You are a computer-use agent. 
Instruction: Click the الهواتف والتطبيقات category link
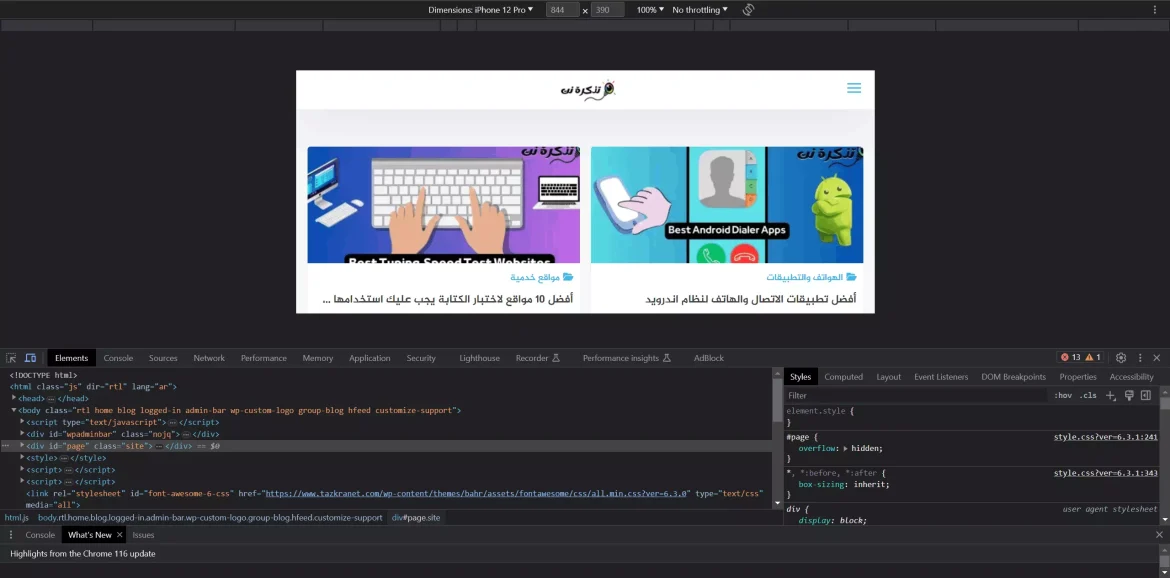pyautogui.click(x=804, y=277)
